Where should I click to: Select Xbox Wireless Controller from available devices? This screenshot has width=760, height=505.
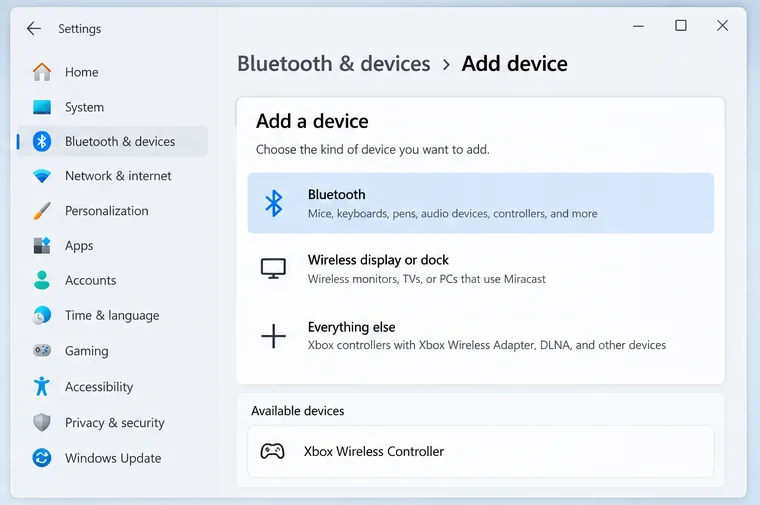[x=481, y=451]
